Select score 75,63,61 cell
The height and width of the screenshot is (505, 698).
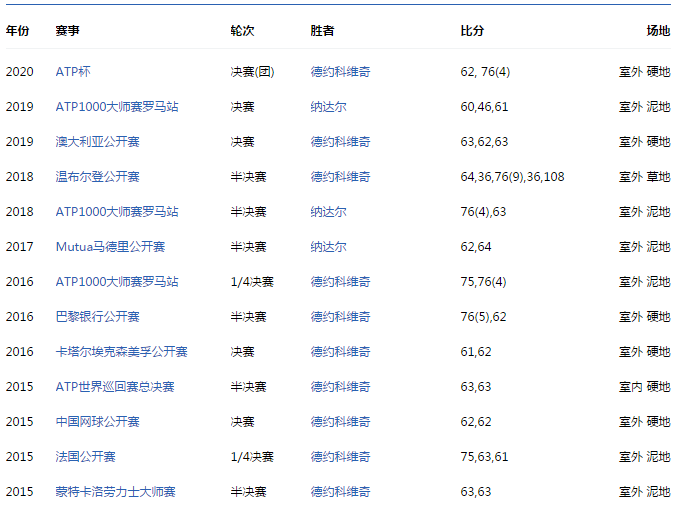pyautogui.click(x=484, y=456)
